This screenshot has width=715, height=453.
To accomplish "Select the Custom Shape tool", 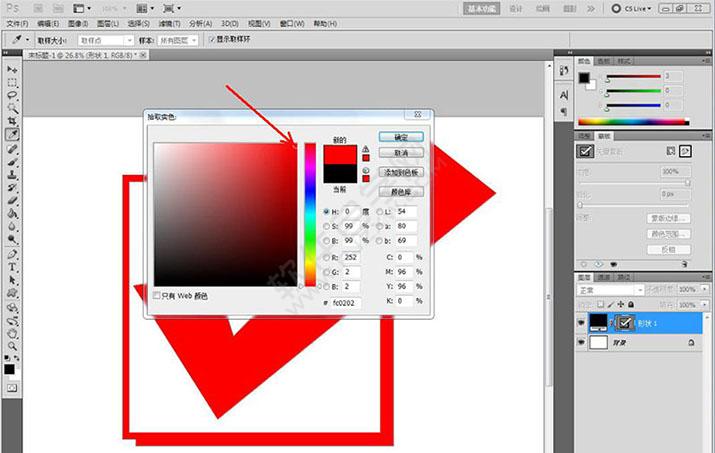I will tap(12, 293).
